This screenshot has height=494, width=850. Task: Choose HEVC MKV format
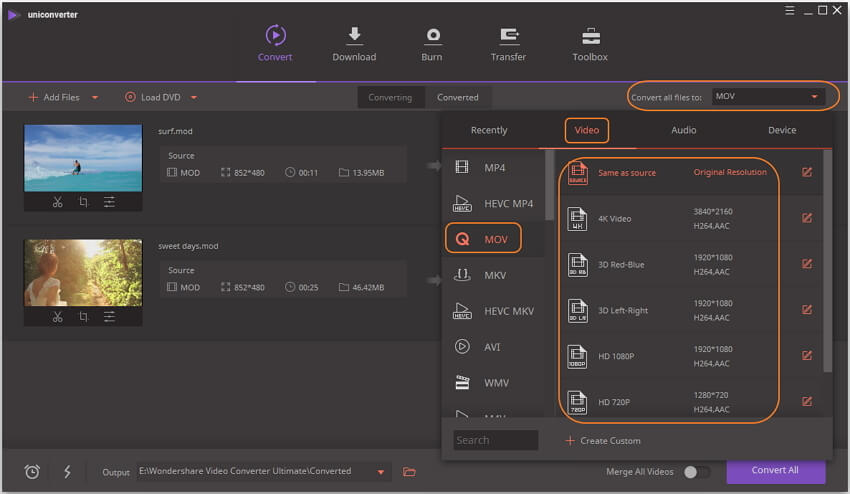[x=493, y=311]
